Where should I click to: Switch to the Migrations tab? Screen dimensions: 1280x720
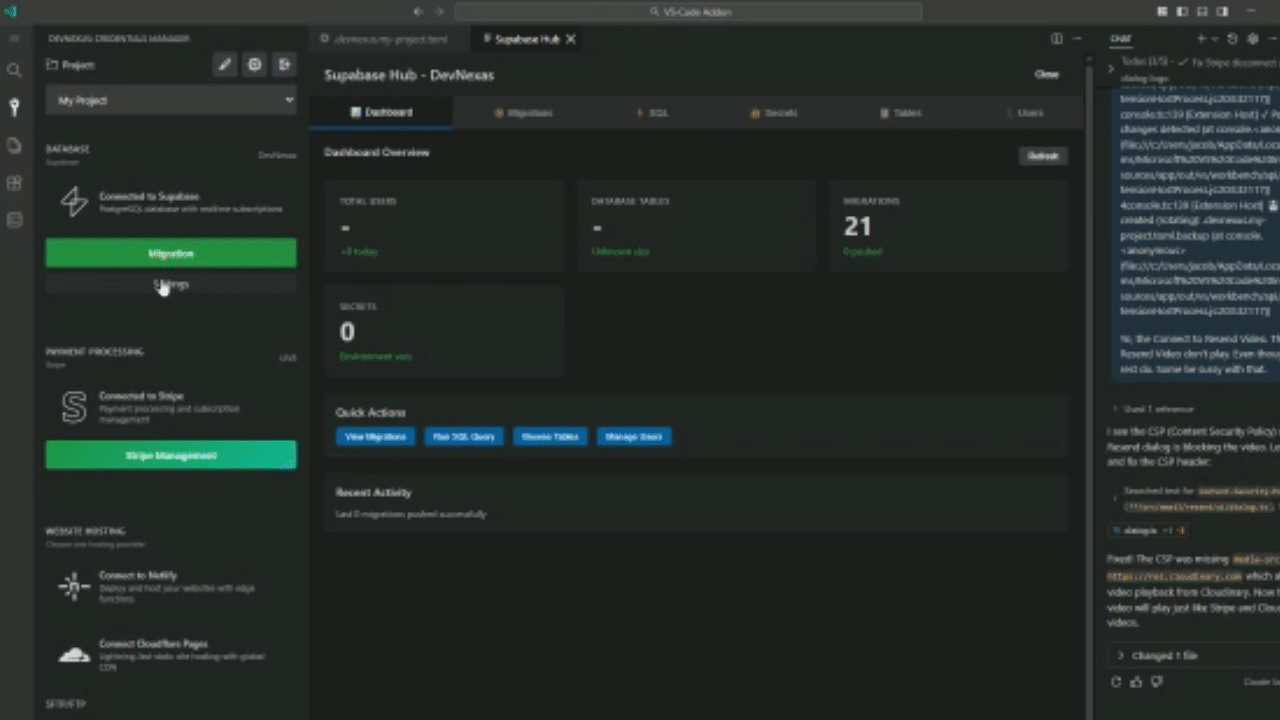tap(523, 113)
